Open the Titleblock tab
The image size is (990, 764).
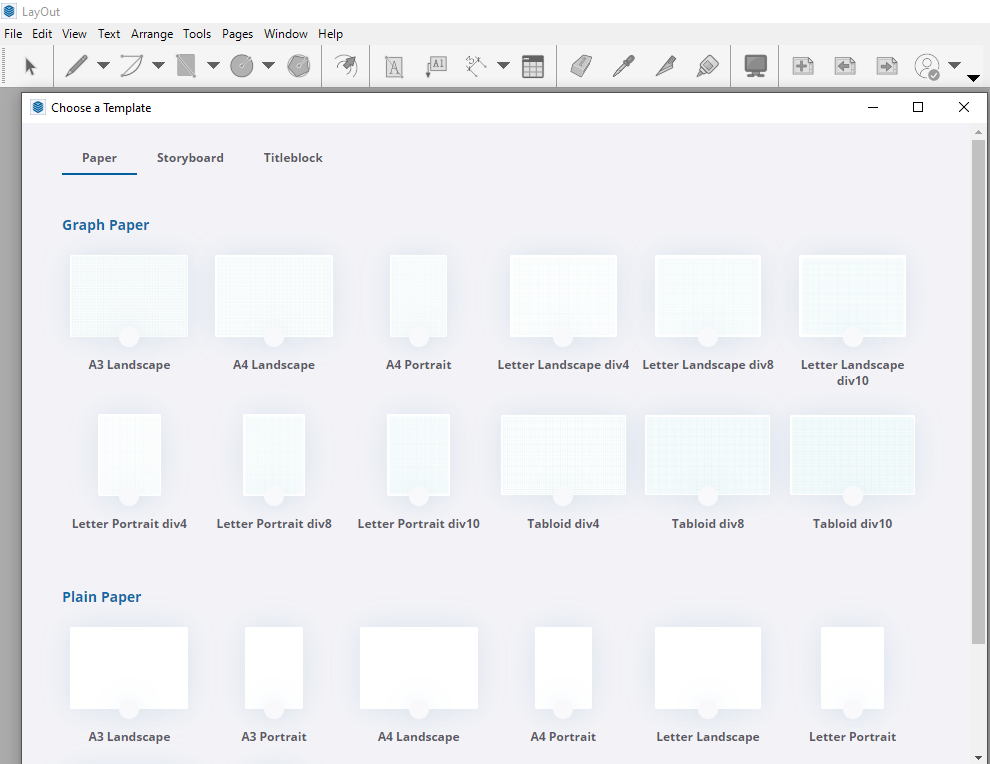click(293, 158)
